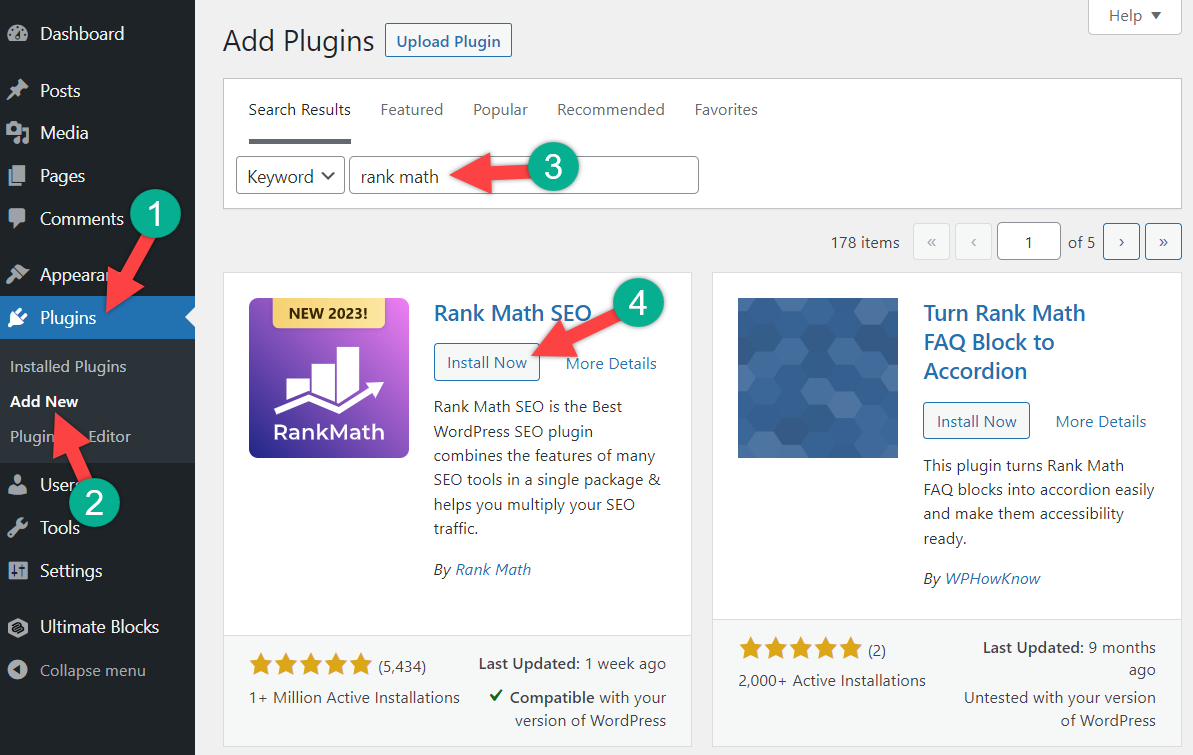
Task: Switch to the Favorites tab
Action: point(726,110)
